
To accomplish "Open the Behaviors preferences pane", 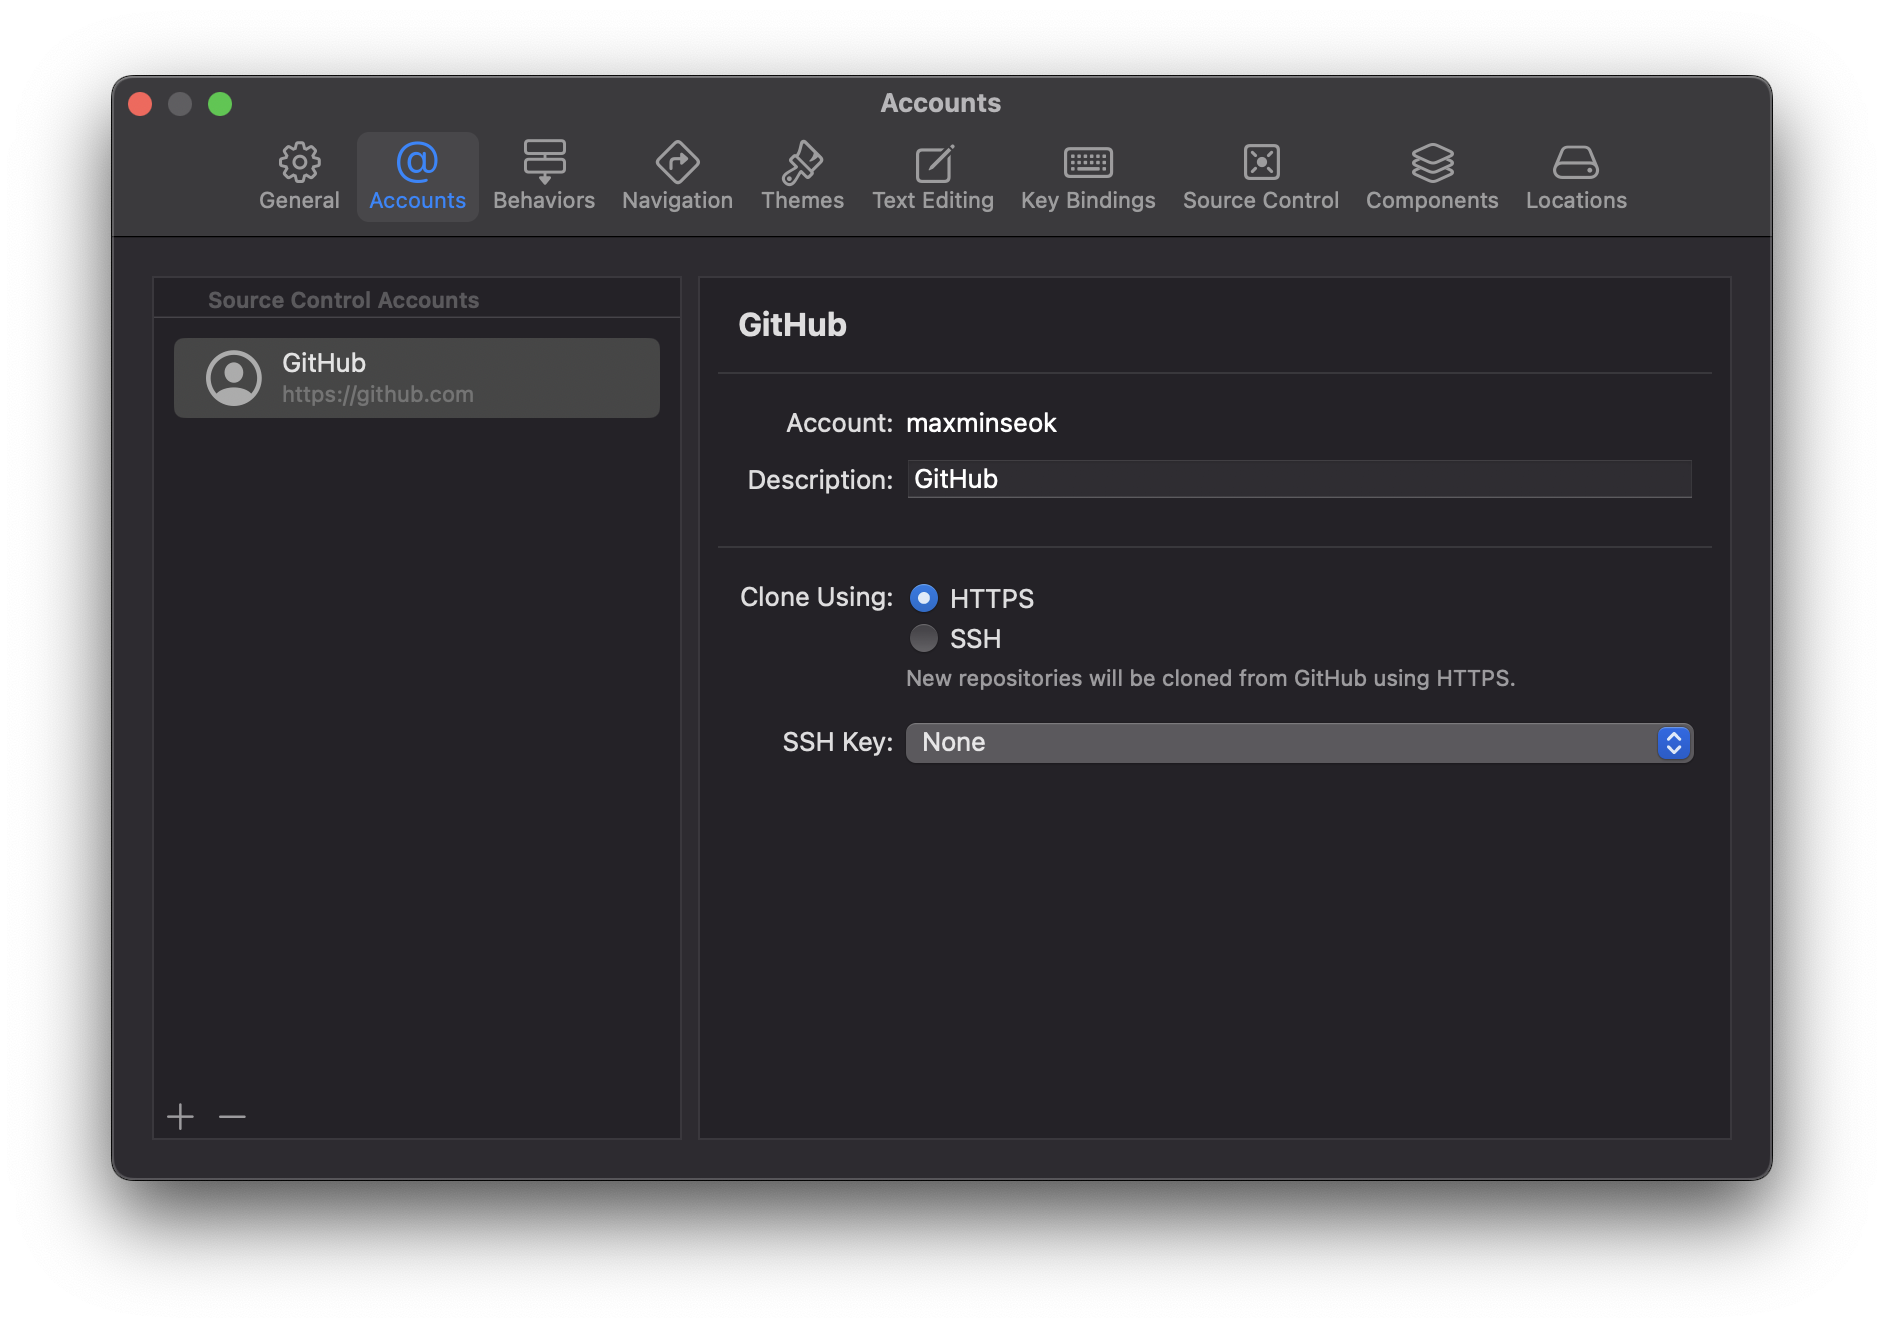I will pos(544,176).
